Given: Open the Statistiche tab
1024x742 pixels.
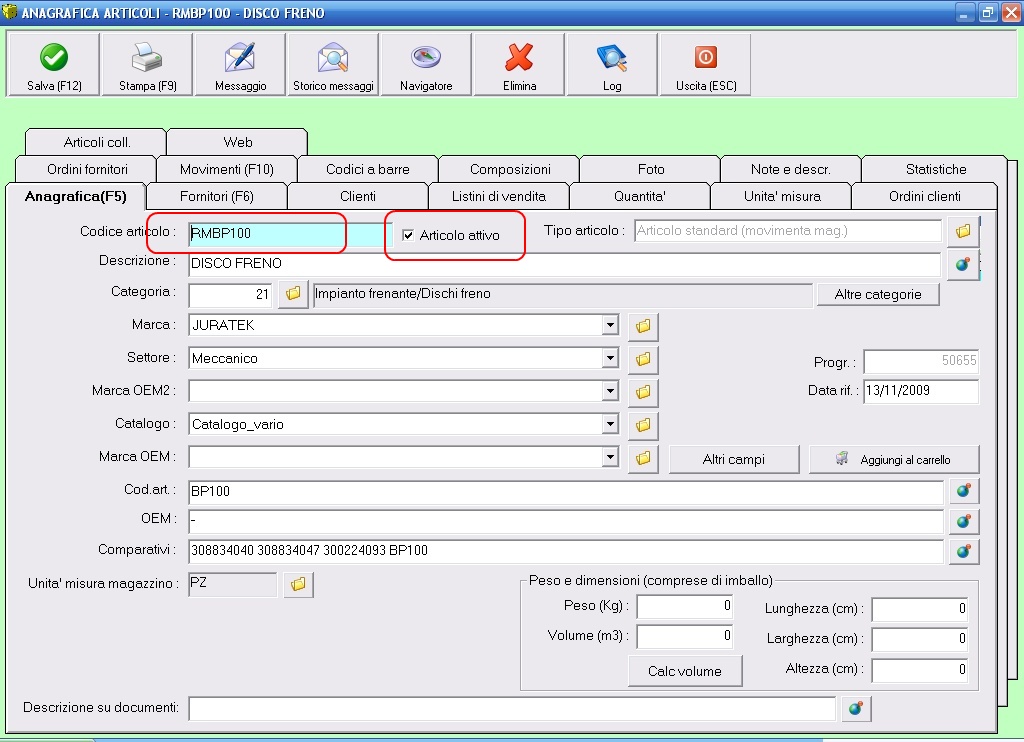Looking at the screenshot, I should [x=936, y=169].
